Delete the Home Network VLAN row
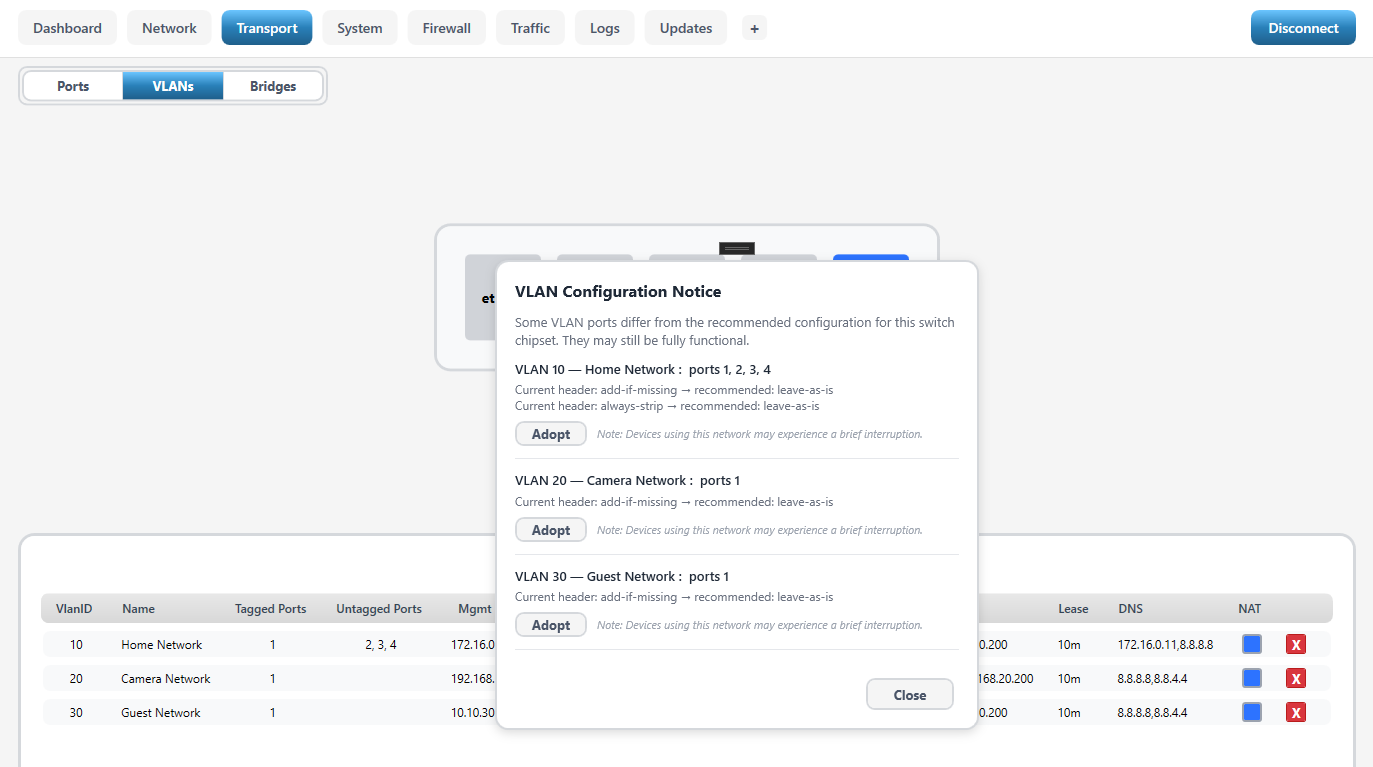Viewport: 1373px width, 767px height. [x=1295, y=645]
